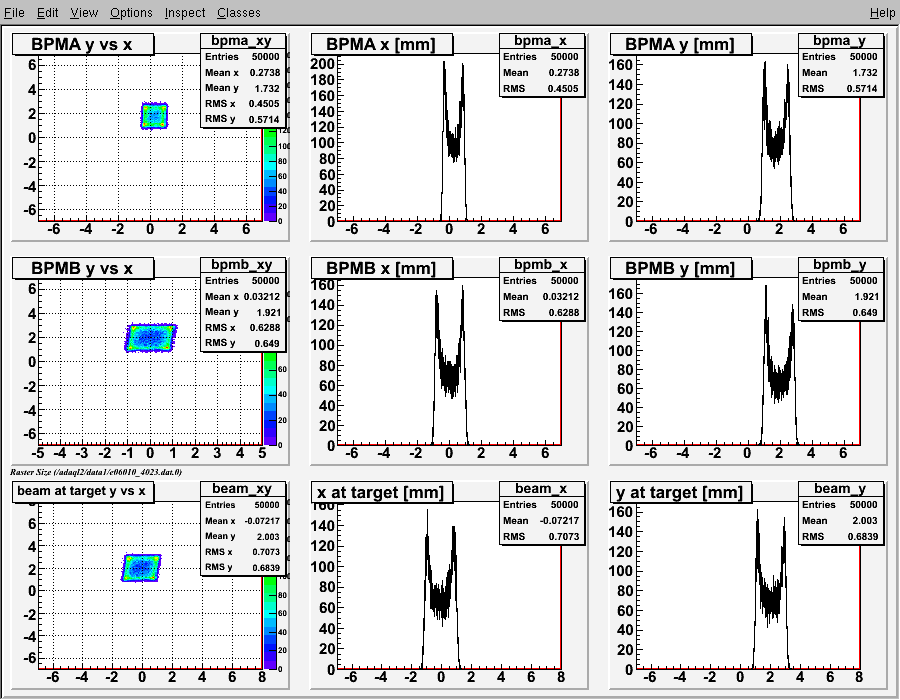Screen dimensions: 900x700
Task: Select the 'BPMA x [mm]' plot title
Action: point(381,45)
